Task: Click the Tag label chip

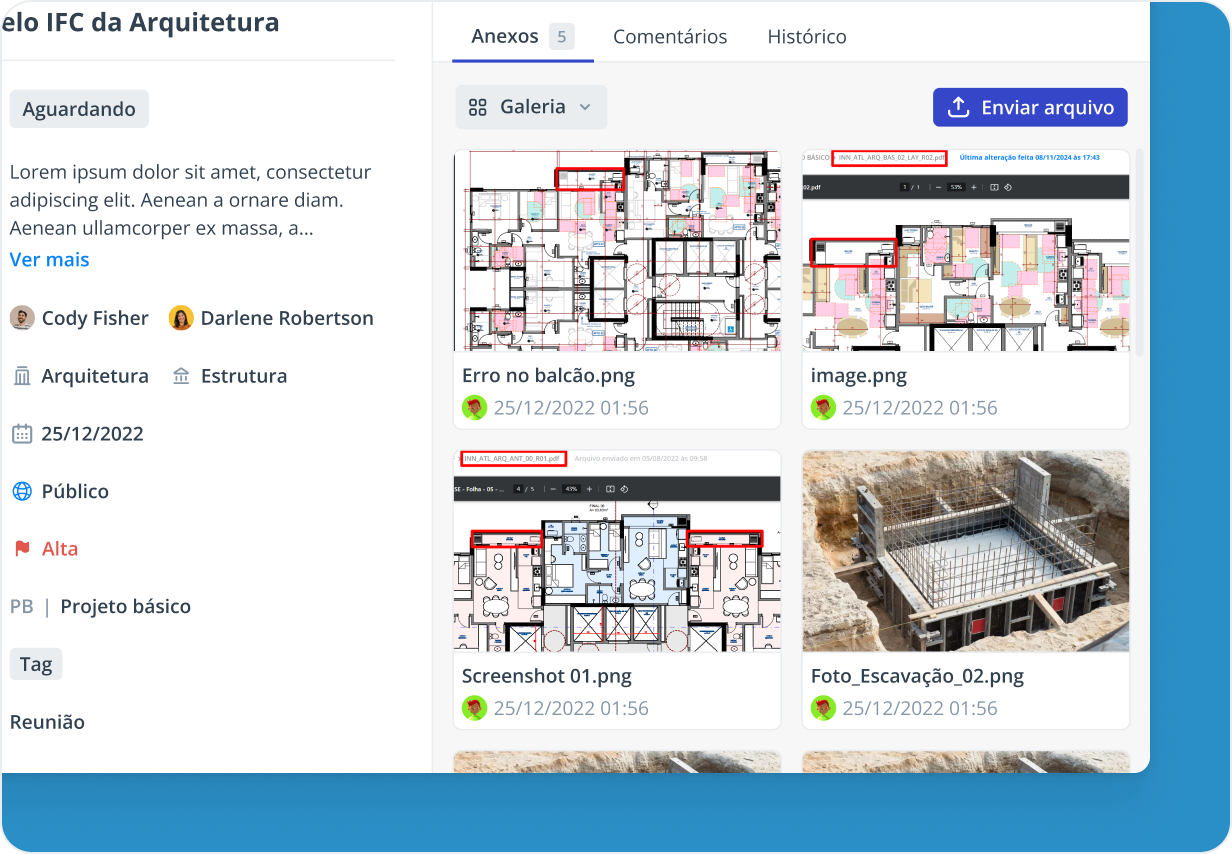Action: [36, 664]
